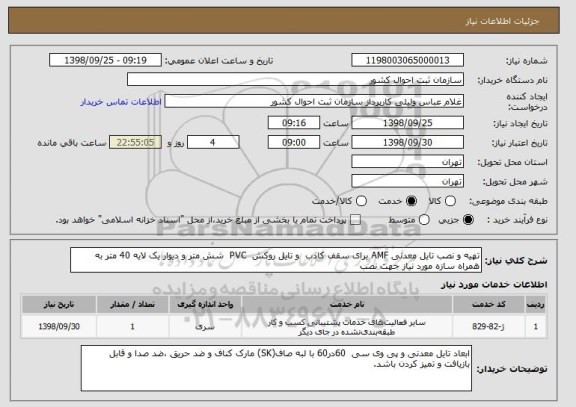576x407 pixels.
Task: Click the تعداد / مقدار column header
Action: click(x=133, y=304)
